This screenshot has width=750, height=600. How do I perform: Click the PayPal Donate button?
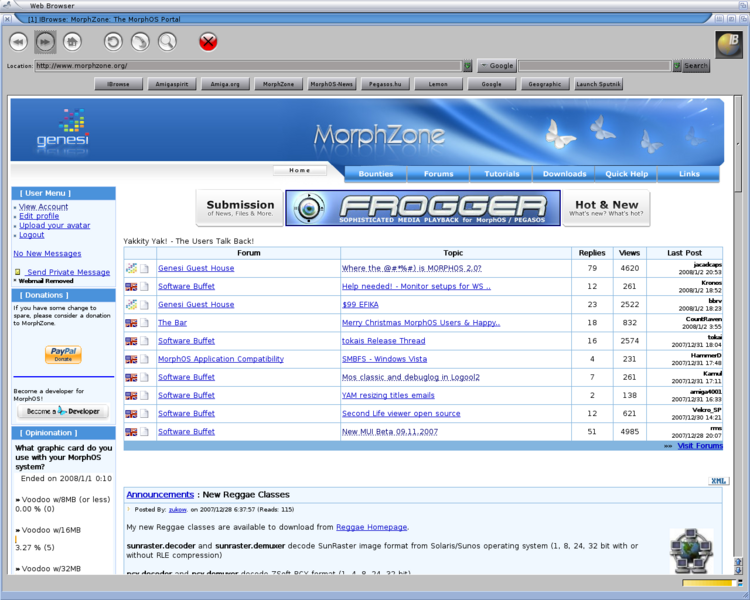point(63,354)
